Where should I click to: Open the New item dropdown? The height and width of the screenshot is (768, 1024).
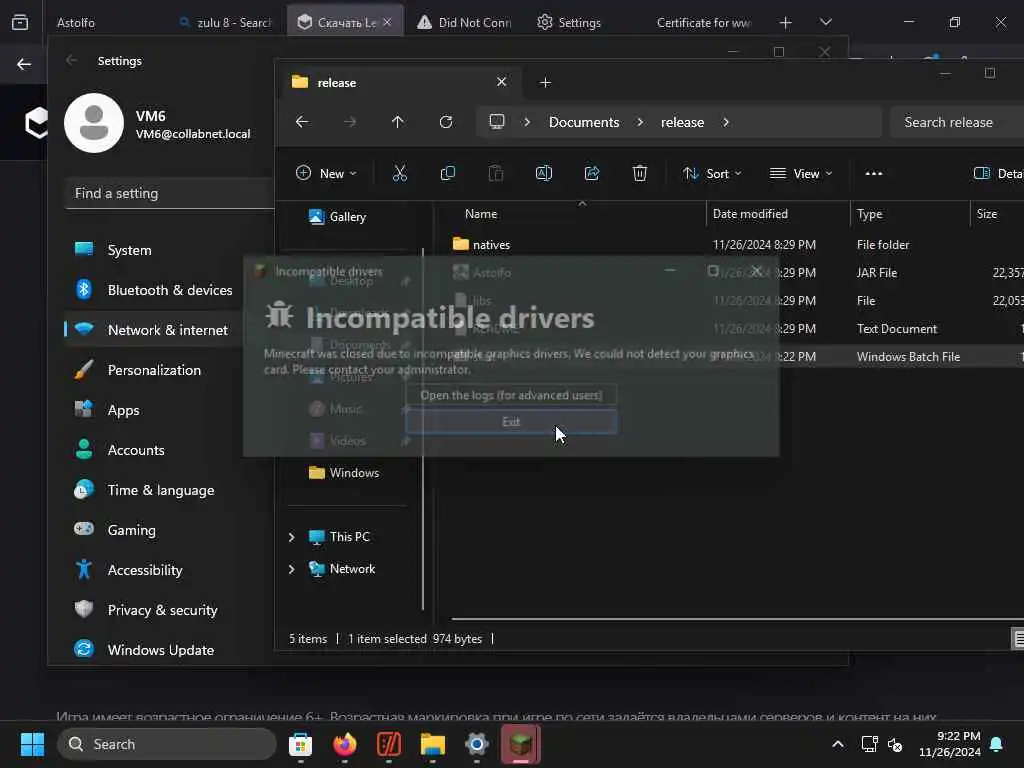pyautogui.click(x=326, y=174)
